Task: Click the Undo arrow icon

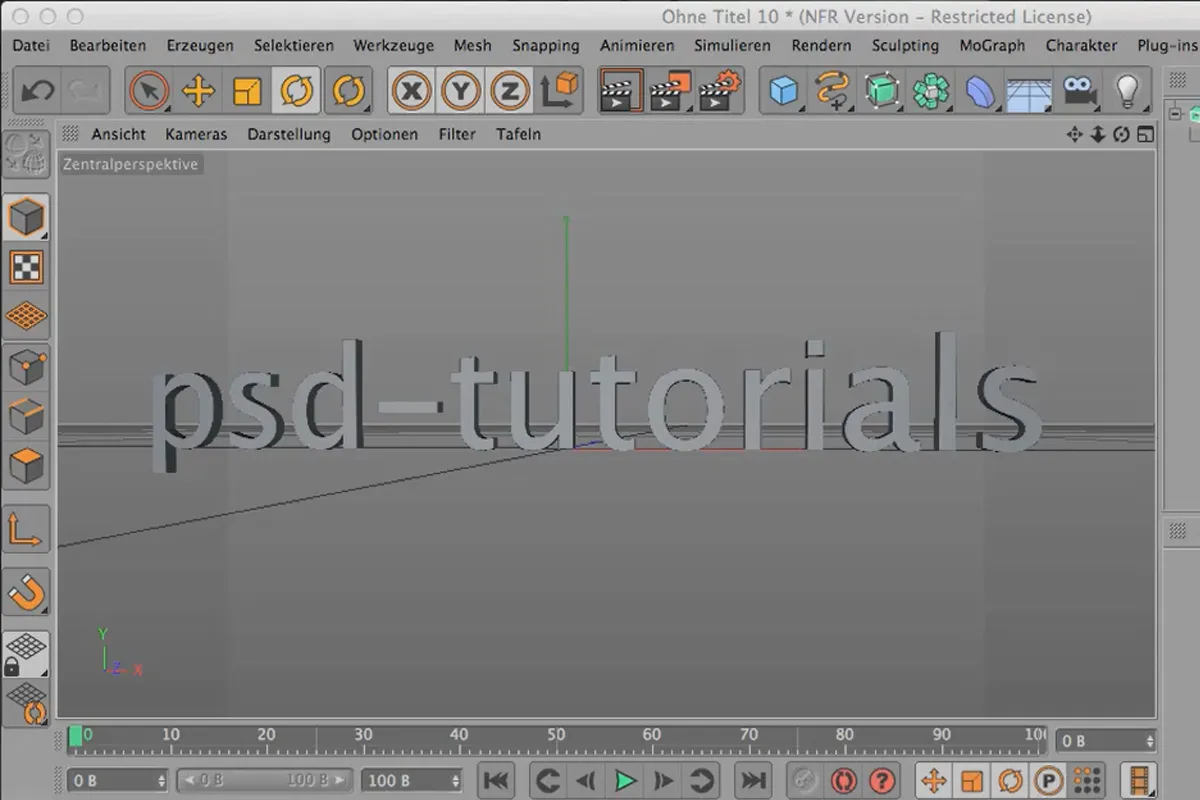Action: (x=38, y=92)
